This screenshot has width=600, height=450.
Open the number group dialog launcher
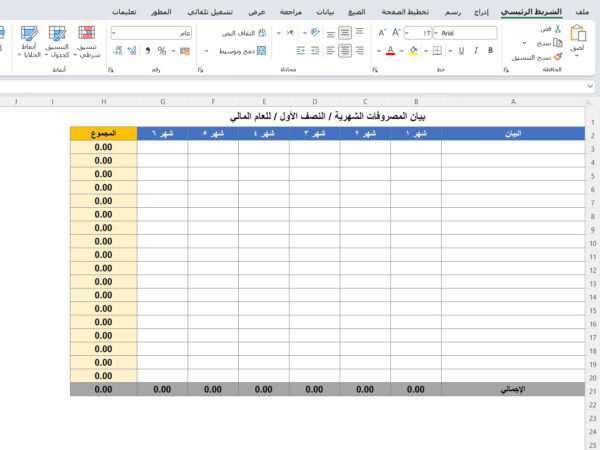pos(111,70)
